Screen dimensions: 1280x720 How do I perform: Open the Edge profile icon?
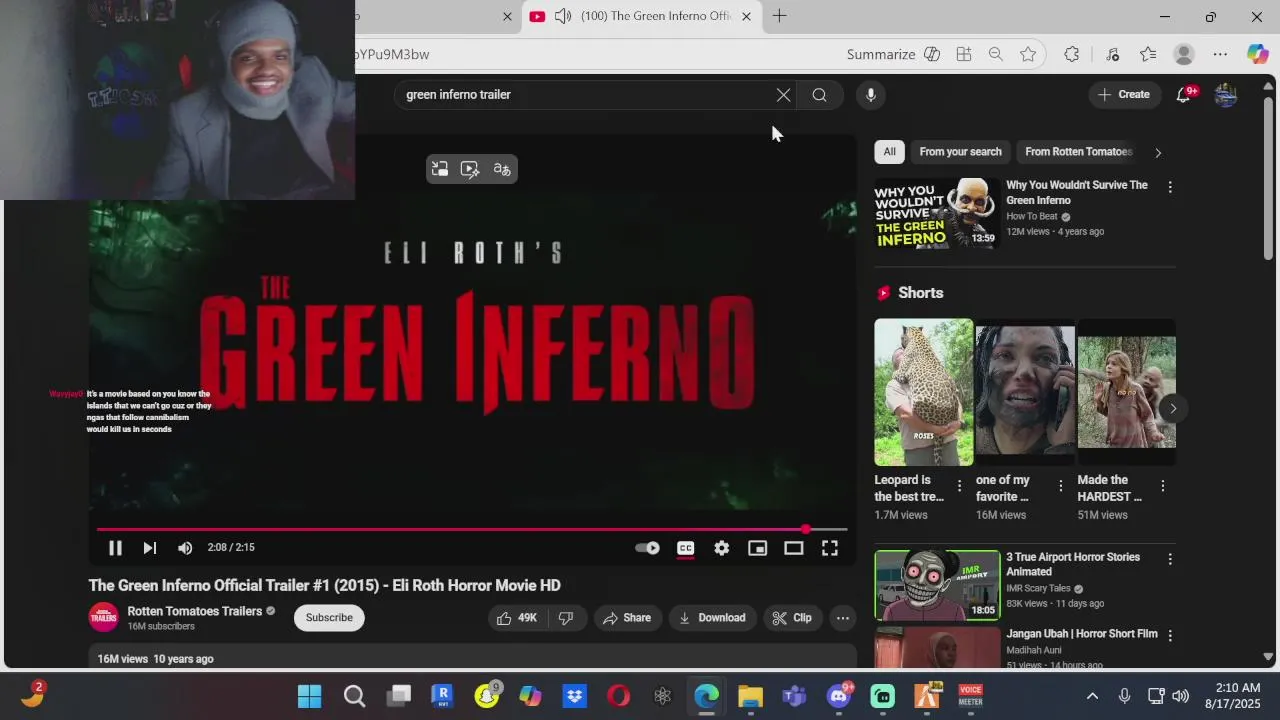(1184, 54)
